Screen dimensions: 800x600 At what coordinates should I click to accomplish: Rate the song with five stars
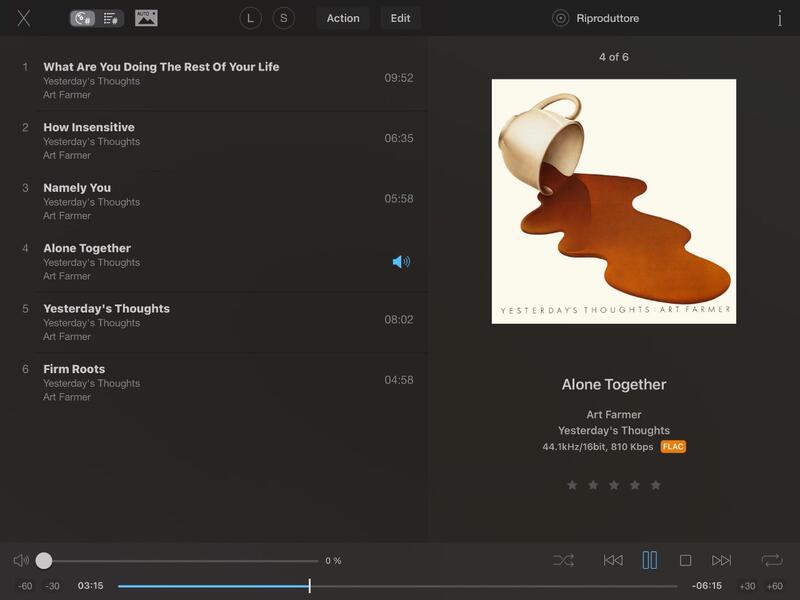(656, 485)
